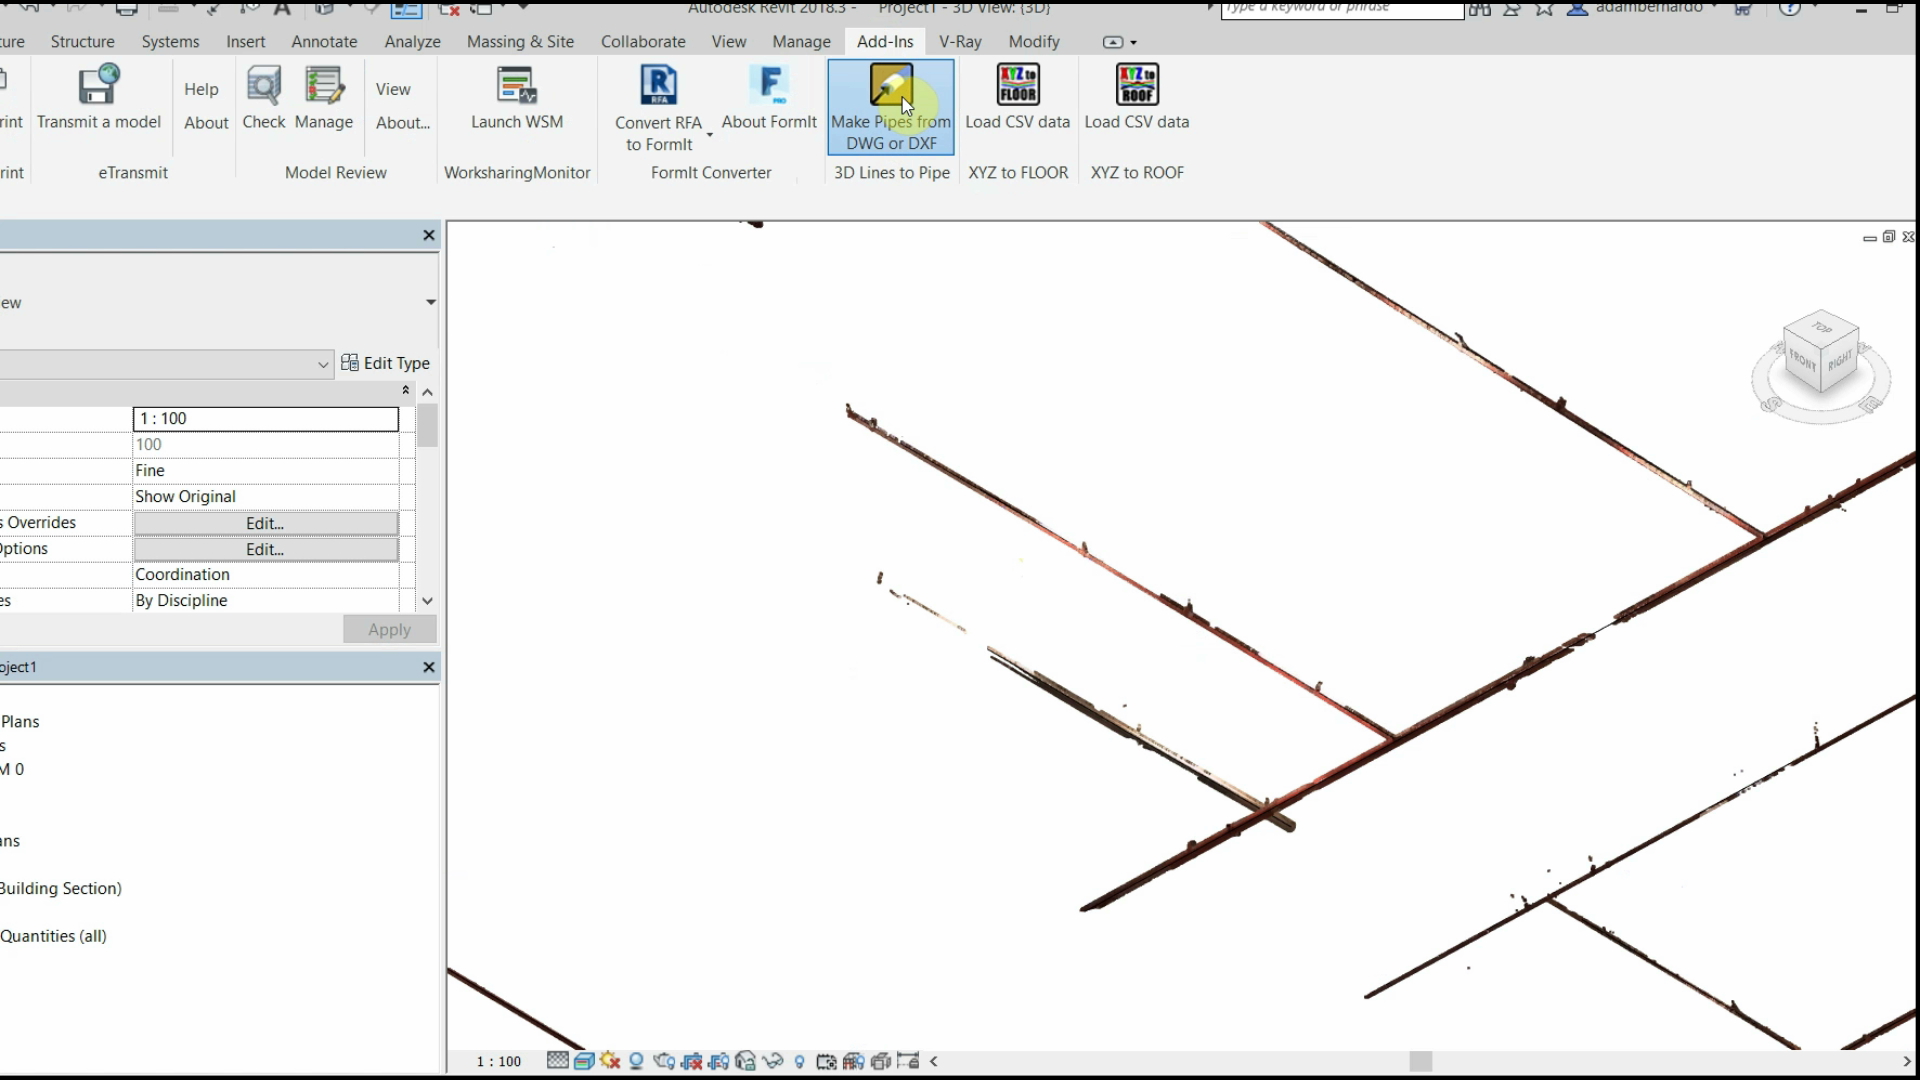The height and width of the screenshot is (1080, 1920).
Task: Open the Visual Style menu in view bar
Action: (x=584, y=1061)
